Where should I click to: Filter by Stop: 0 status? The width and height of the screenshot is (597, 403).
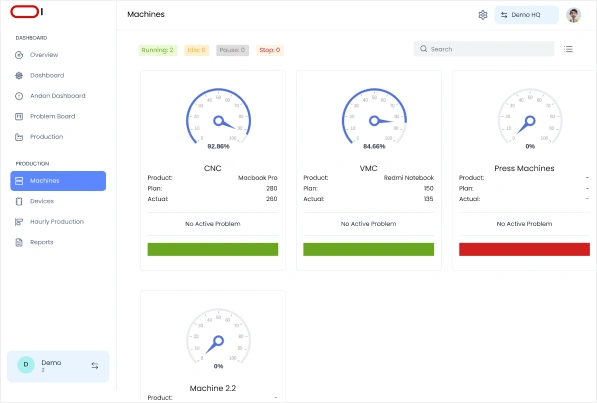270,50
